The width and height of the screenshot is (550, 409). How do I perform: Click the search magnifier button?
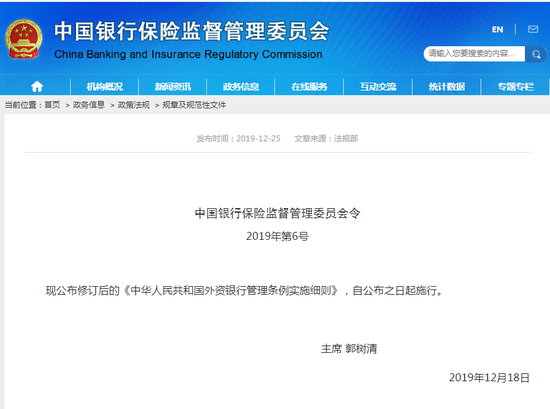(x=536, y=54)
